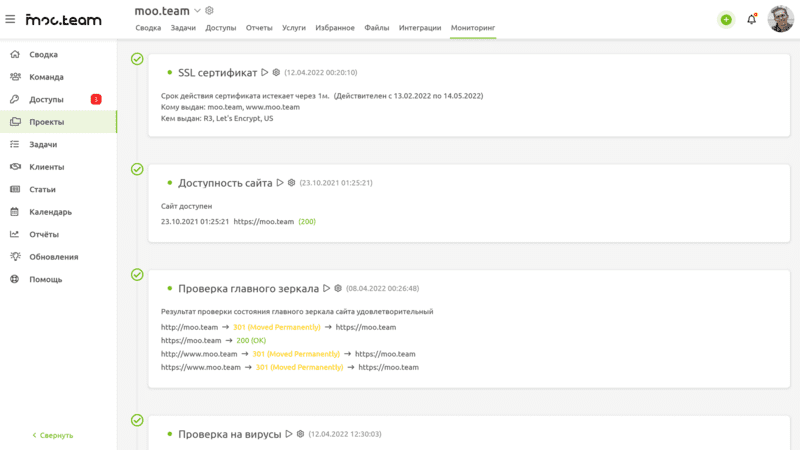The image size is (800, 450).
Task: Click the Клиенты handshake icon in sidebar
Action: coord(15,167)
